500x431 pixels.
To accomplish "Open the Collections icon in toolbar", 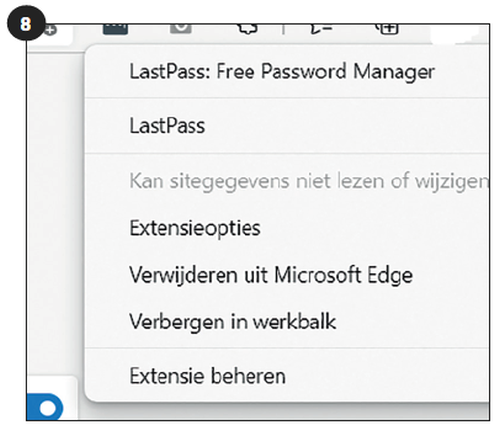I will point(387,29).
